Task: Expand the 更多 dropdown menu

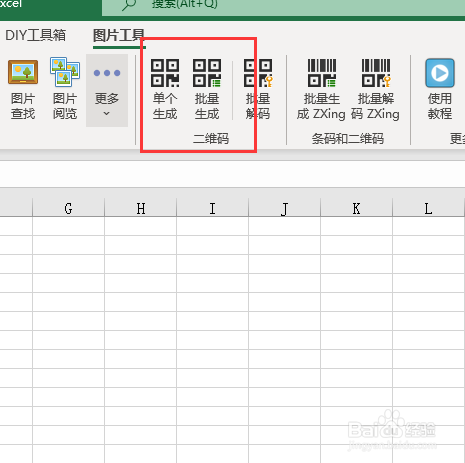Action: [x=107, y=90]
